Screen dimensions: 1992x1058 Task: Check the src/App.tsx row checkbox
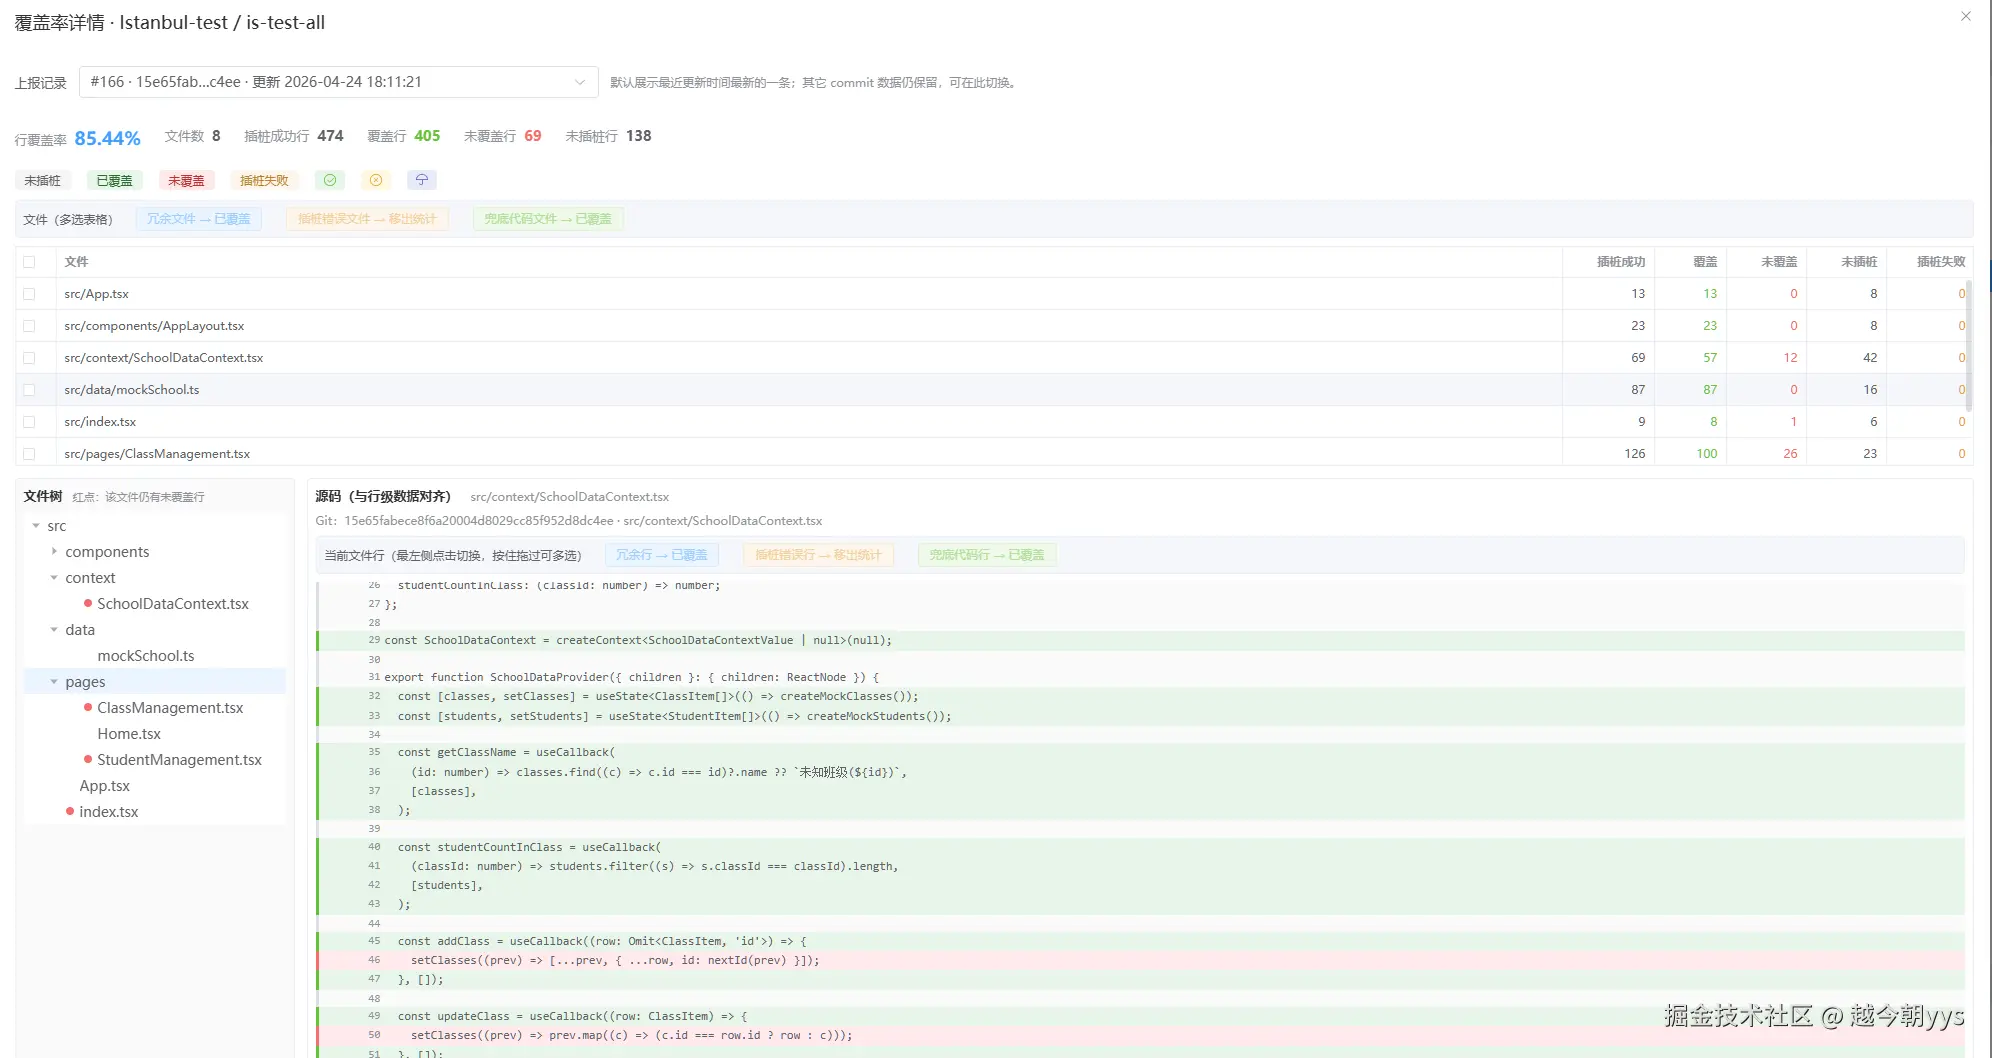[x=29, y=294]
